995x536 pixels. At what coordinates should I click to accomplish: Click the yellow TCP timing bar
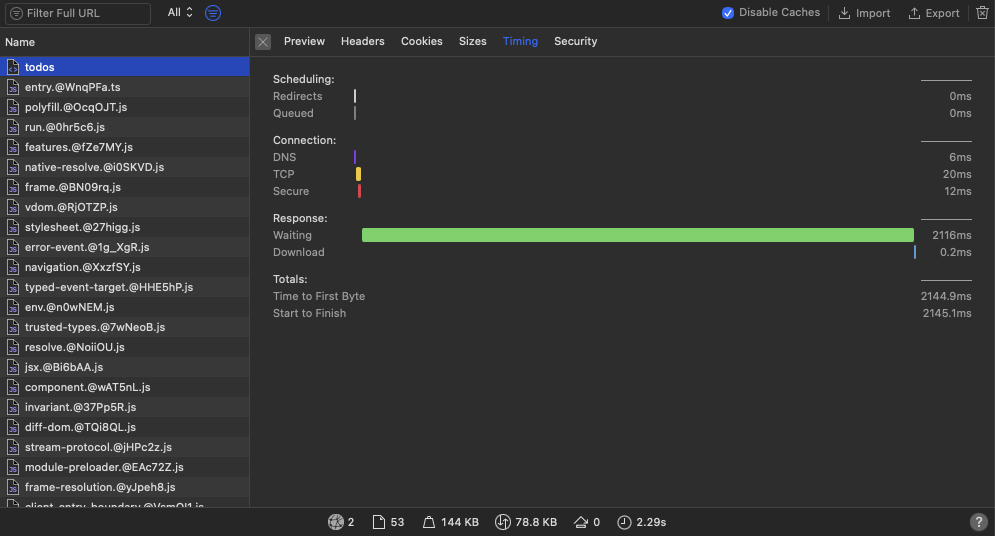359,174
